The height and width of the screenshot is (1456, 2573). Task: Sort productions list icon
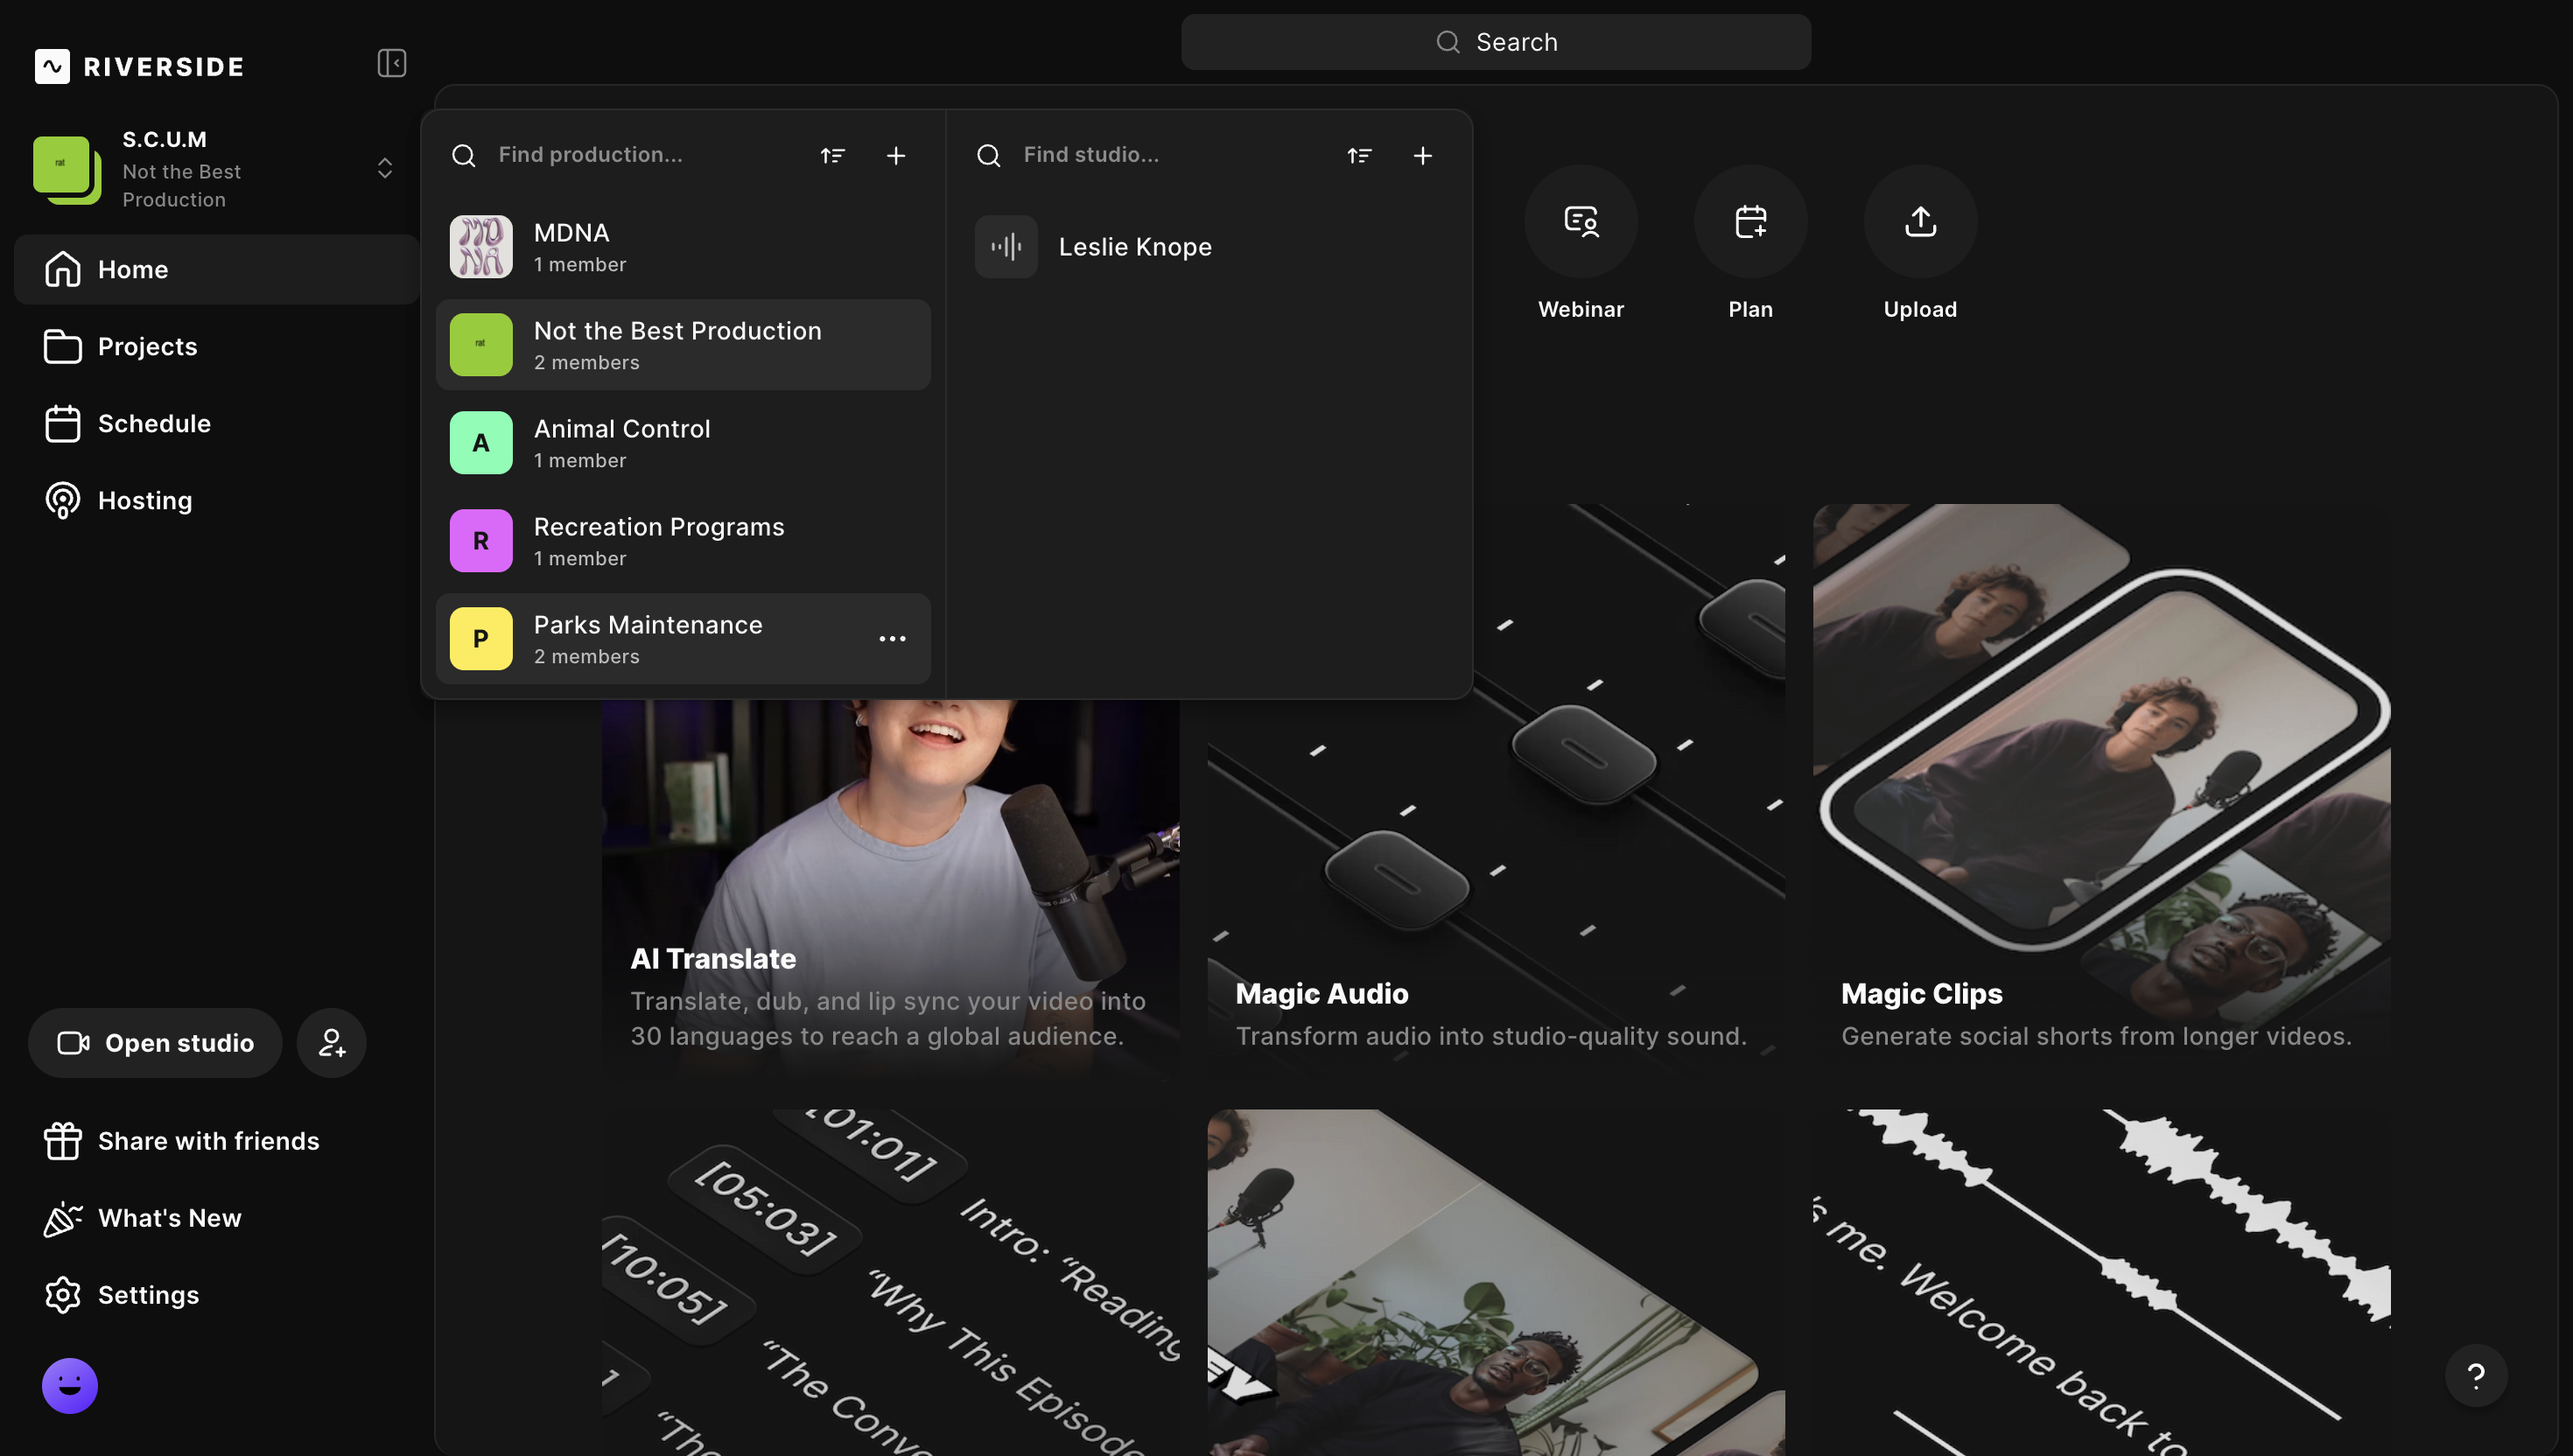pos(832,156)
